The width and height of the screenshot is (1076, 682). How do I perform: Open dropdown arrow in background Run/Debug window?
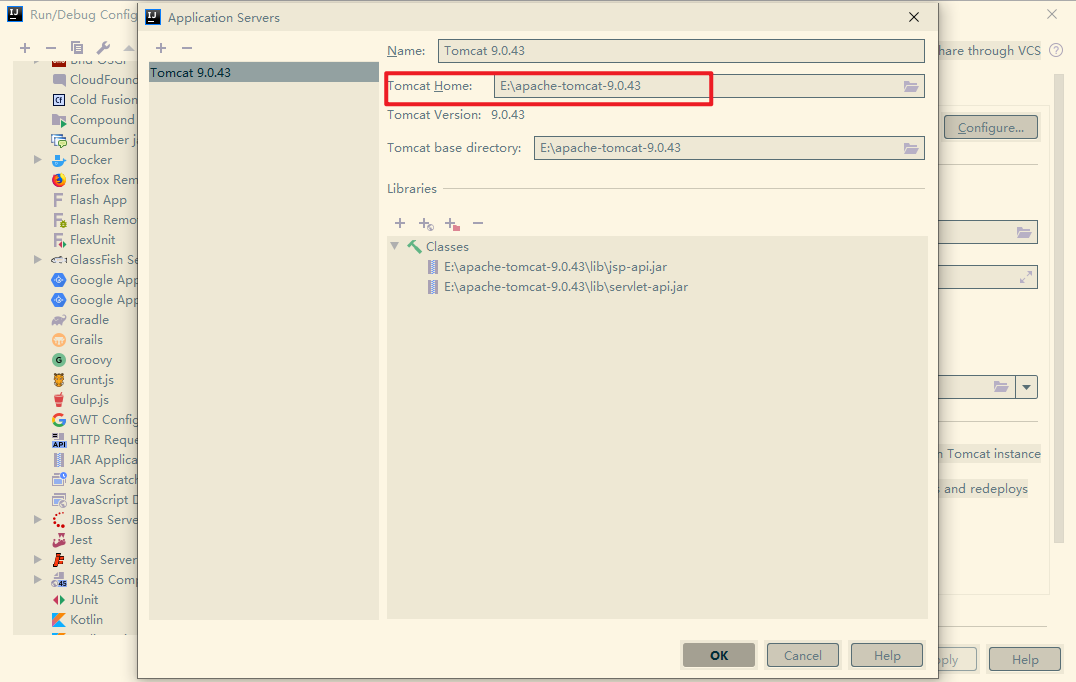(x=1027, y=387)
